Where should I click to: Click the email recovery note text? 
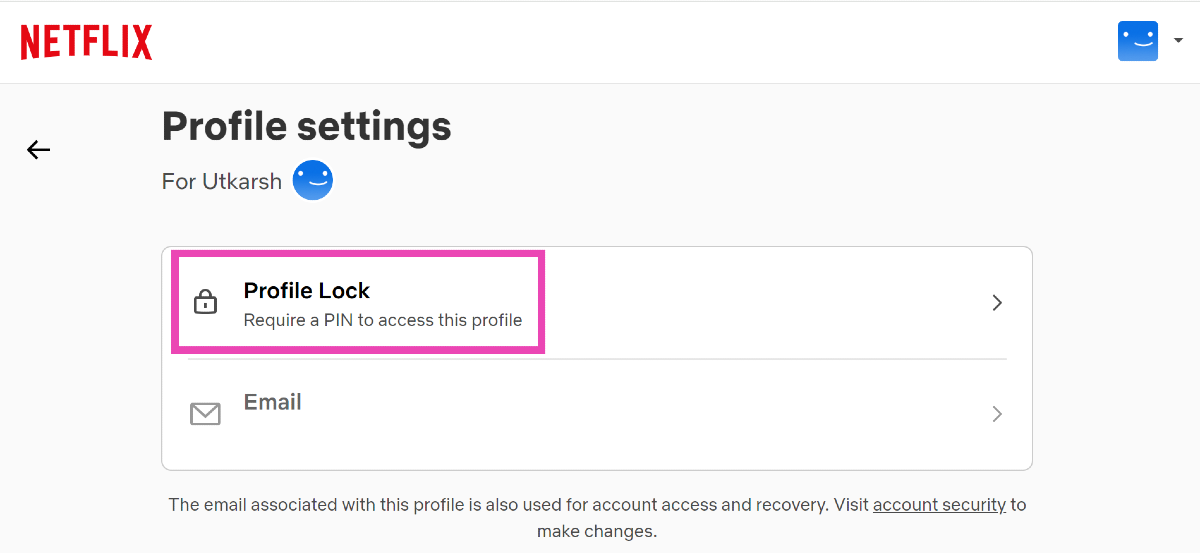pyautogui.click(x=500, y=505)
